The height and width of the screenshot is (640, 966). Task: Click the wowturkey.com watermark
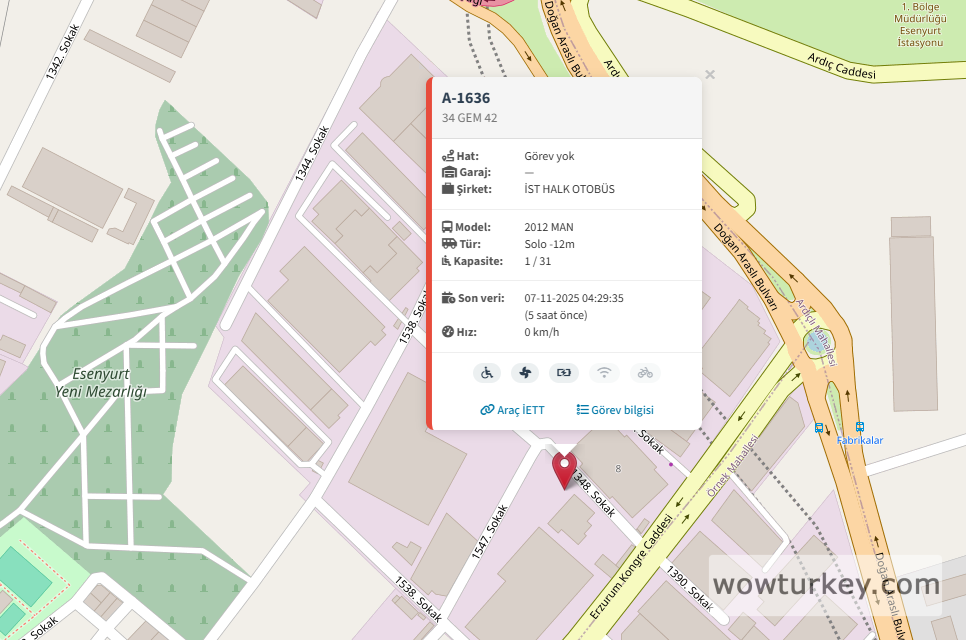tap(826, 585)
